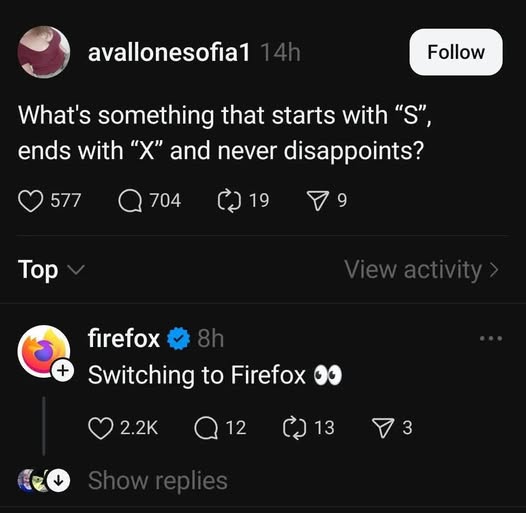Click the verified badge next to firefox
Screen dimensions: 526x513
click(x=179, y=339)
